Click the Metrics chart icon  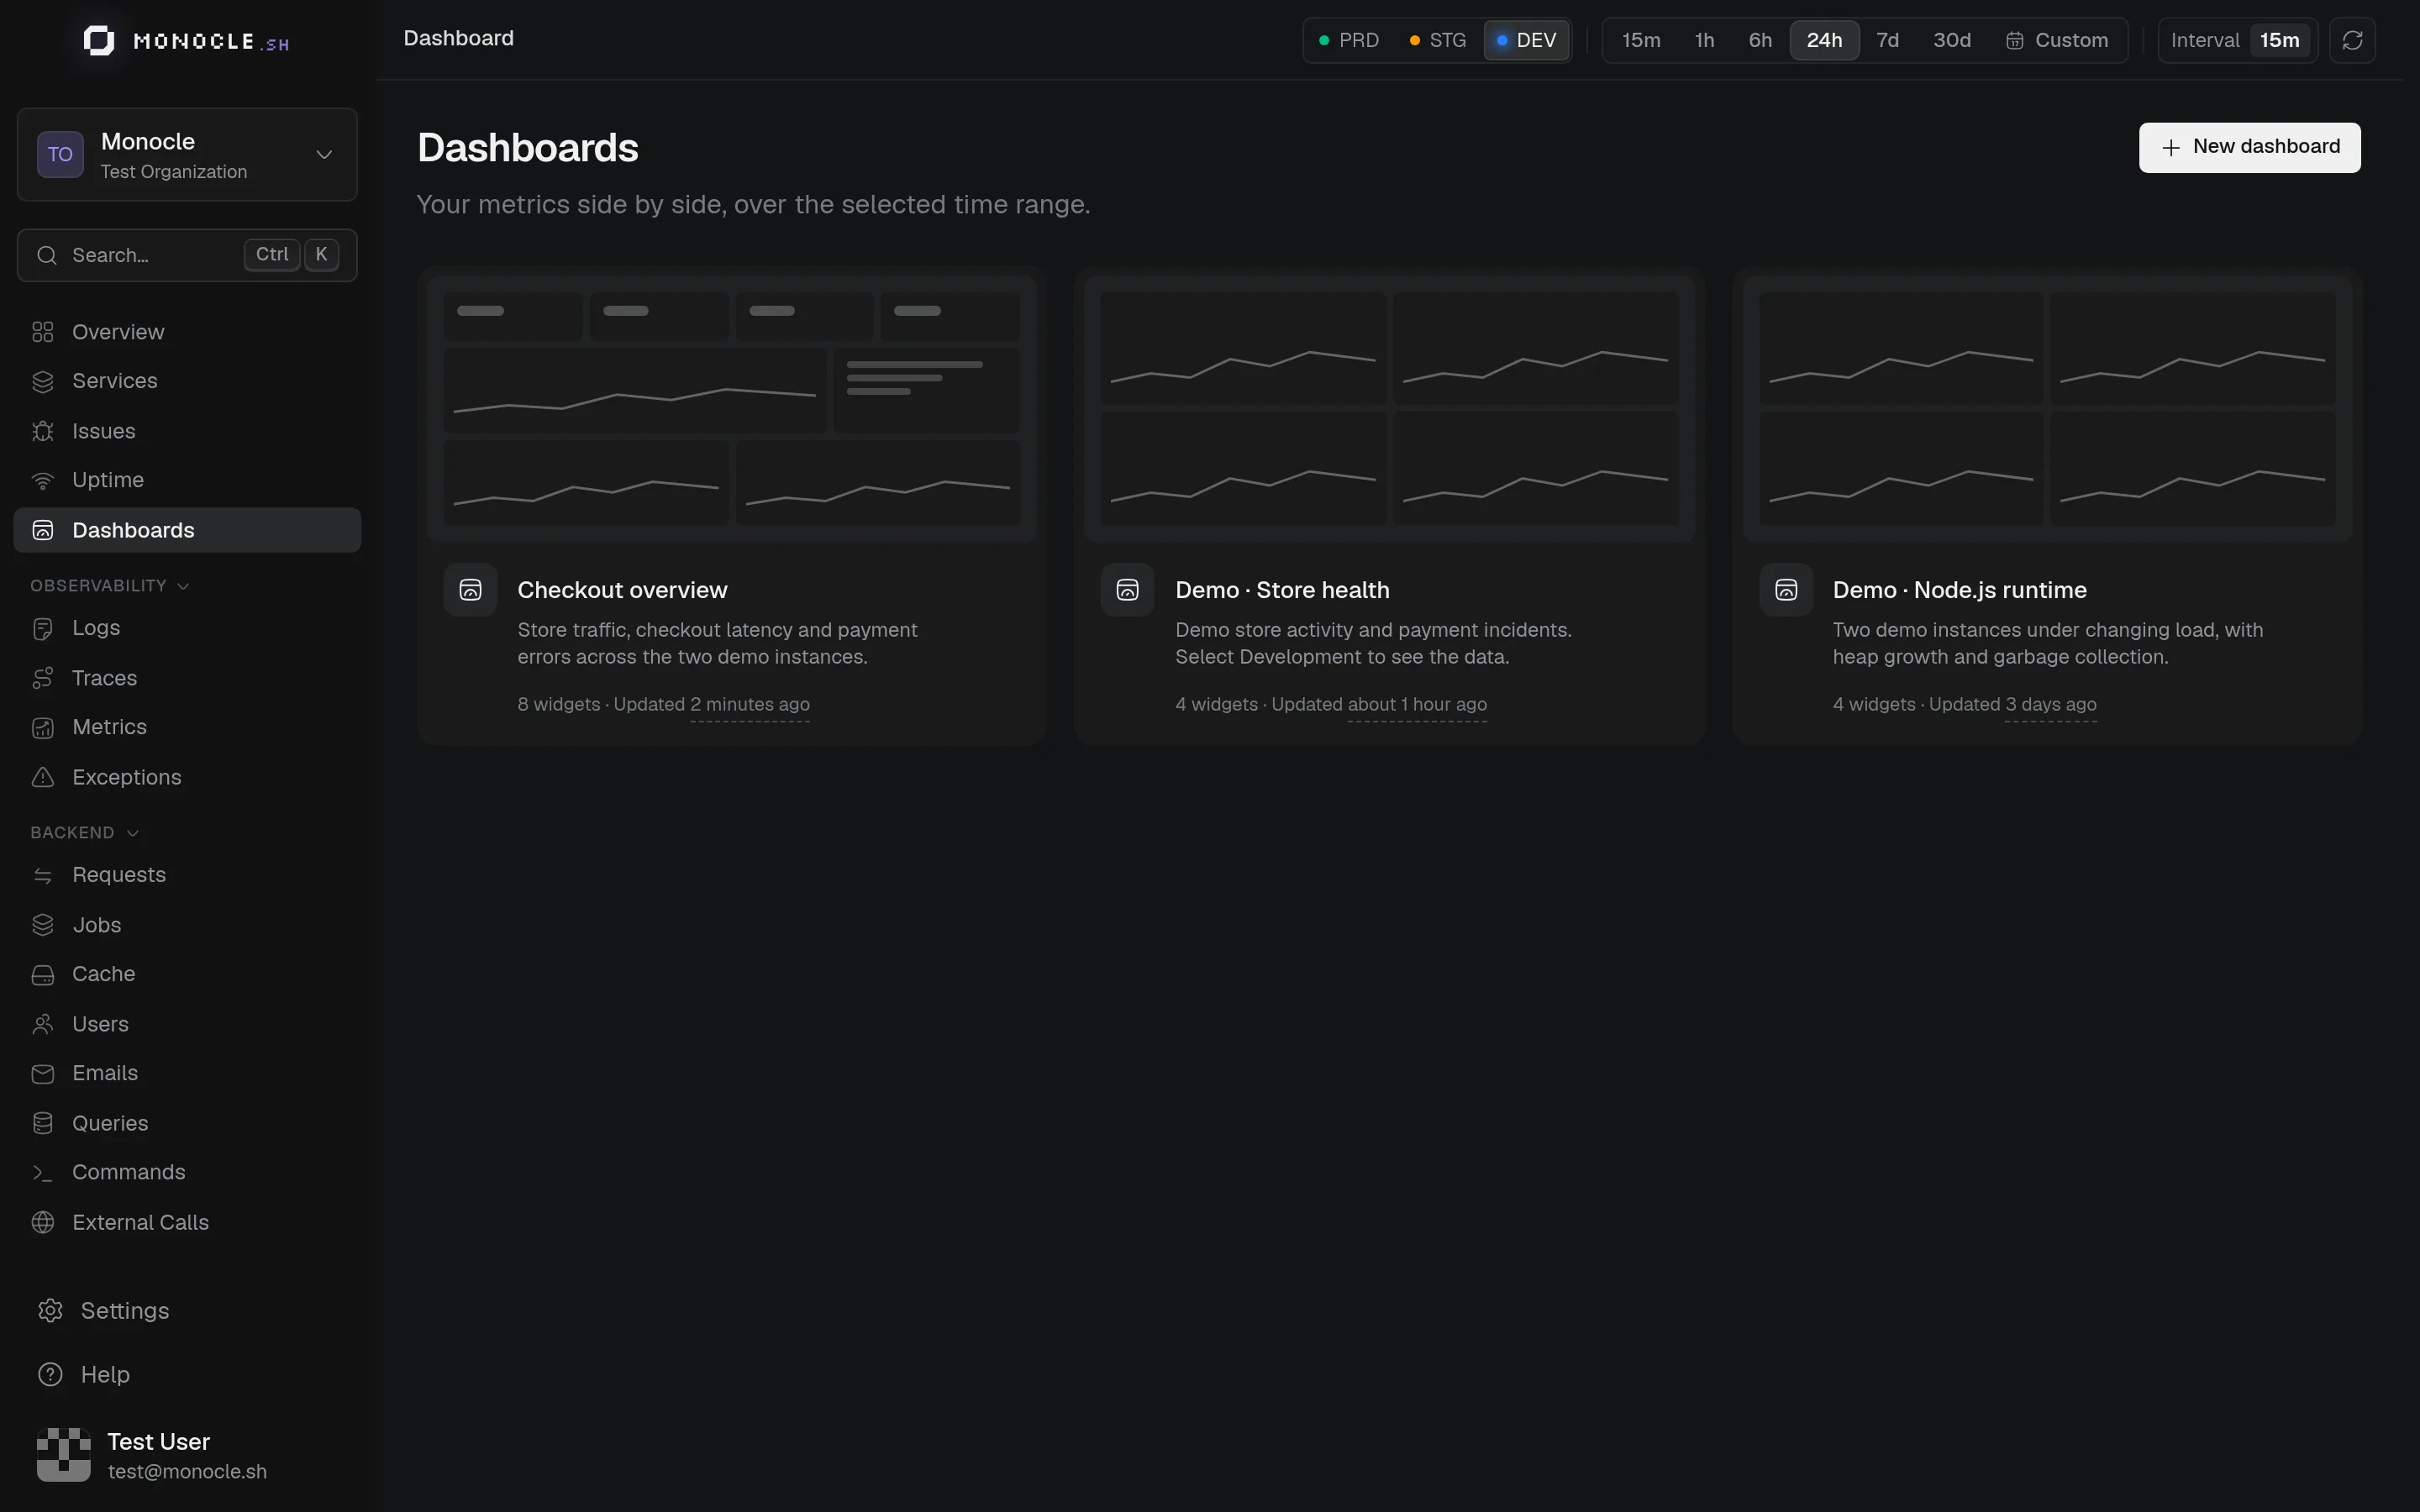(43, 727)
